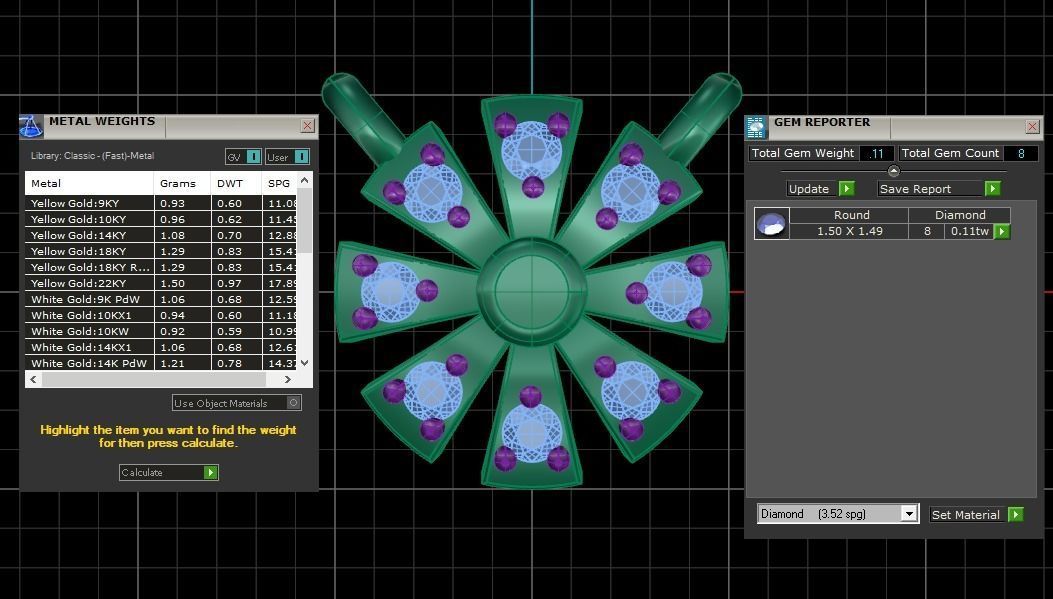The image size is (1053, 599).
Task: Click the SPG column header
Action: point(279,183)
